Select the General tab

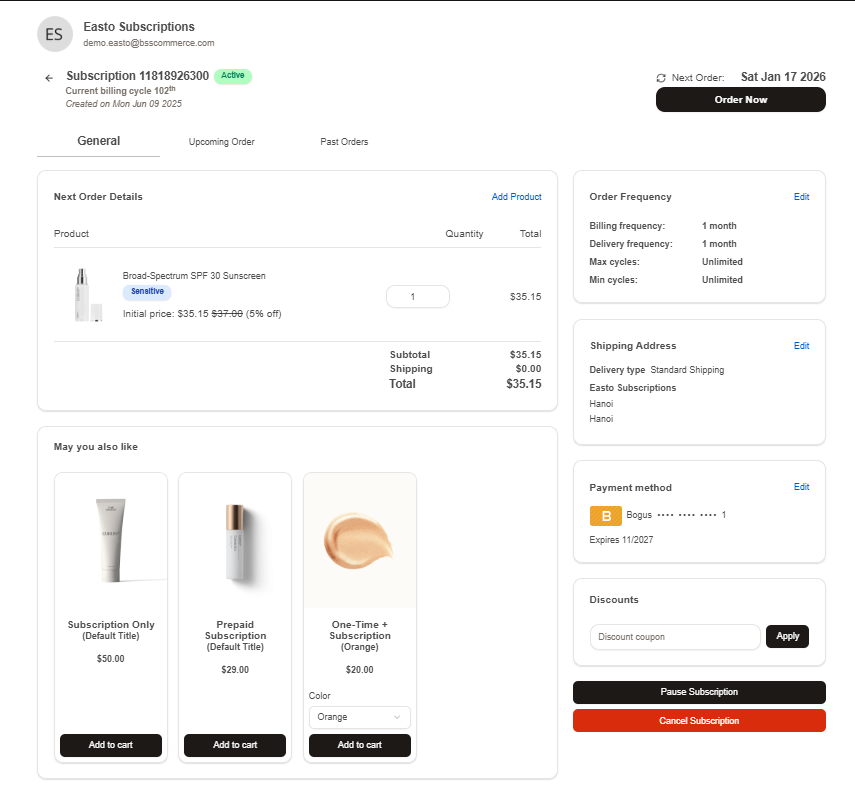[x=98, y=141]
